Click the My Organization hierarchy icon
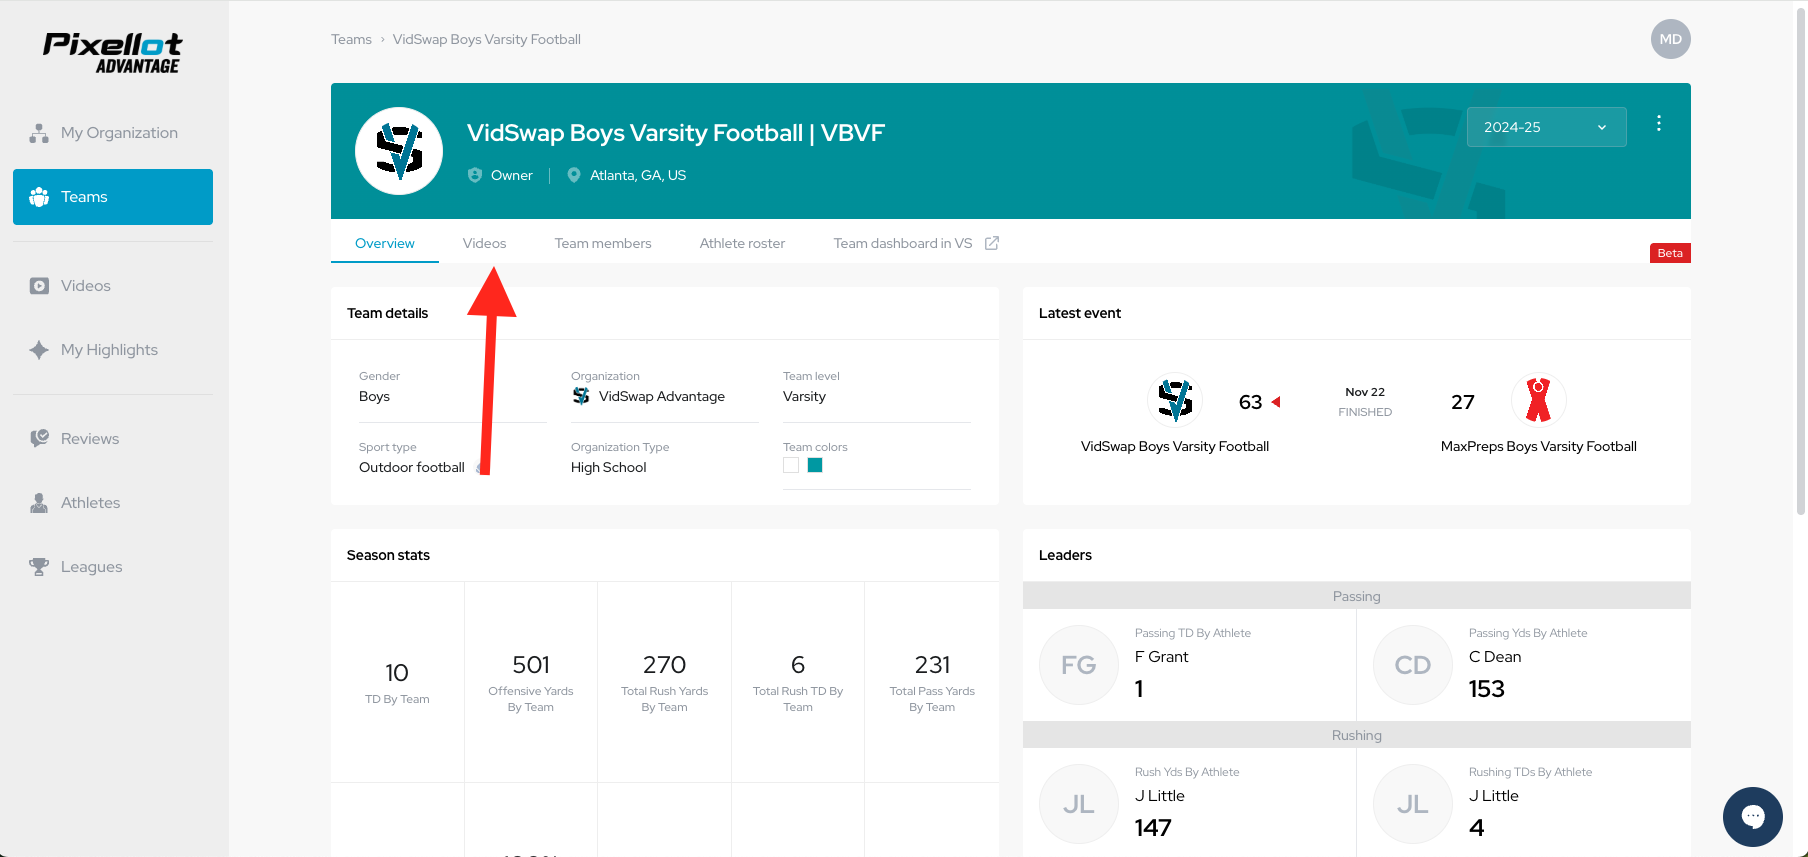1808x857 pixels. (x=39, y=133)
